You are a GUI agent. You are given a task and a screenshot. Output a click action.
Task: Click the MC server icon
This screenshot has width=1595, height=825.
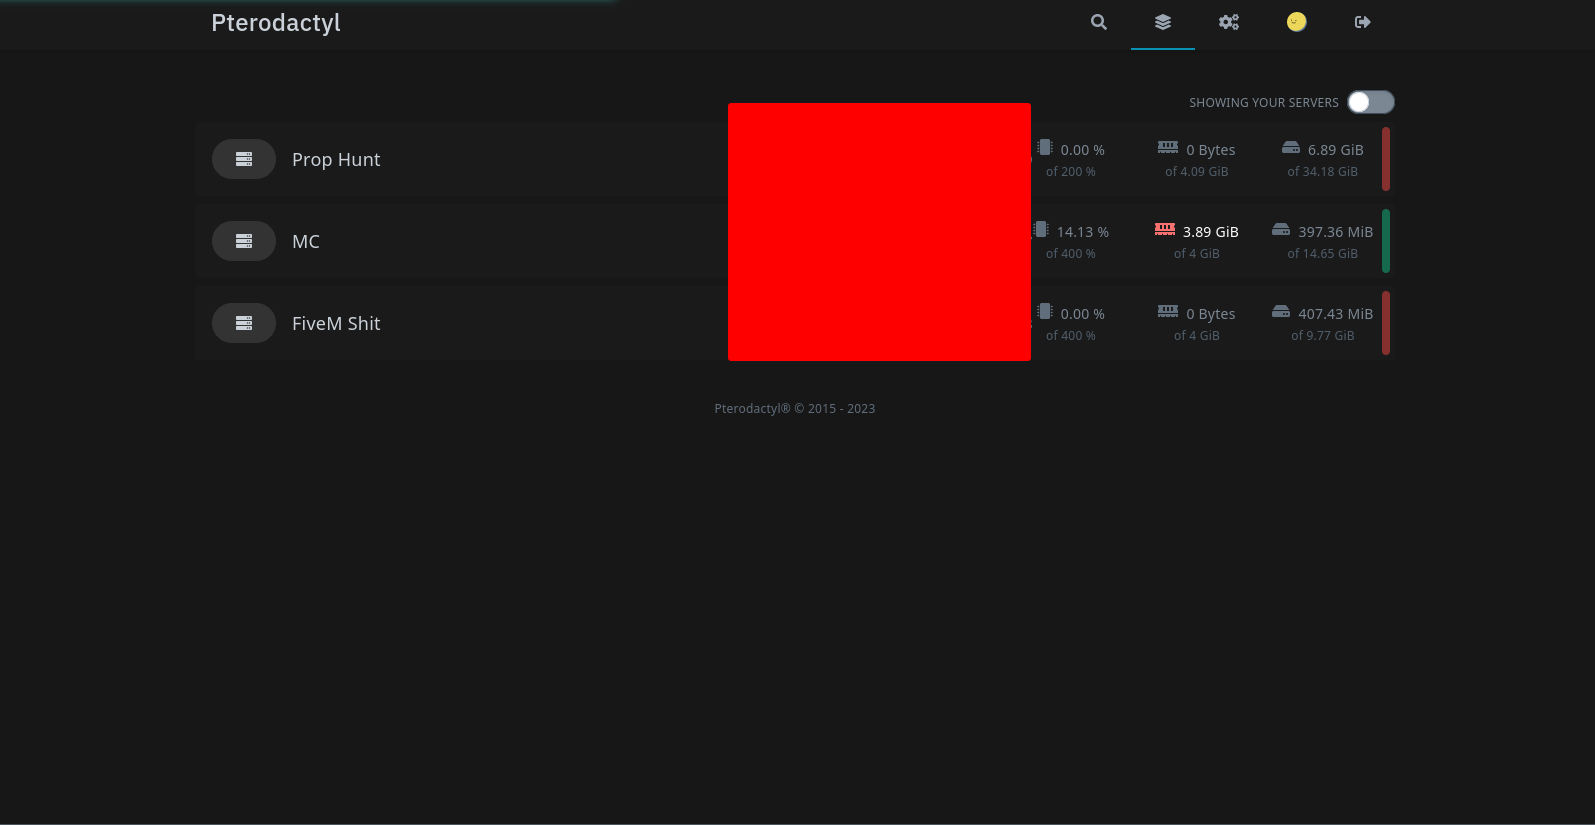(x=244, y=241)
